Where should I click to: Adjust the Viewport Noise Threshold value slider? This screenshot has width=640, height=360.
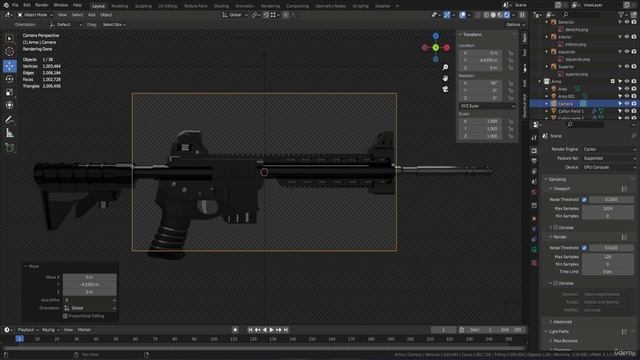click(611, 200)
